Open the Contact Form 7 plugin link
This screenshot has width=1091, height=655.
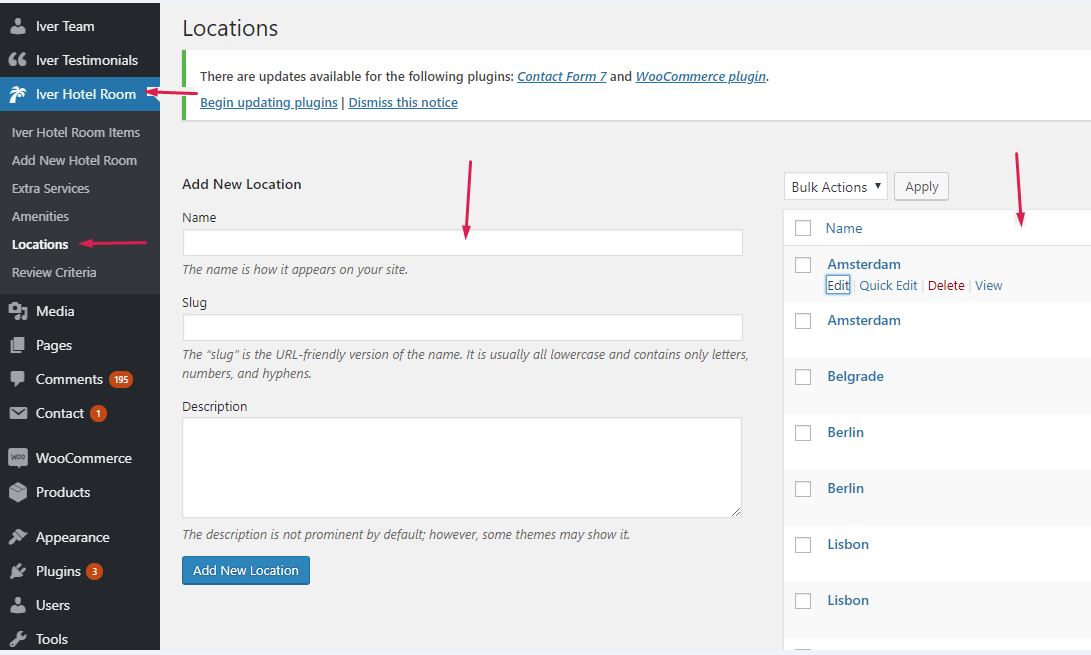562,77
